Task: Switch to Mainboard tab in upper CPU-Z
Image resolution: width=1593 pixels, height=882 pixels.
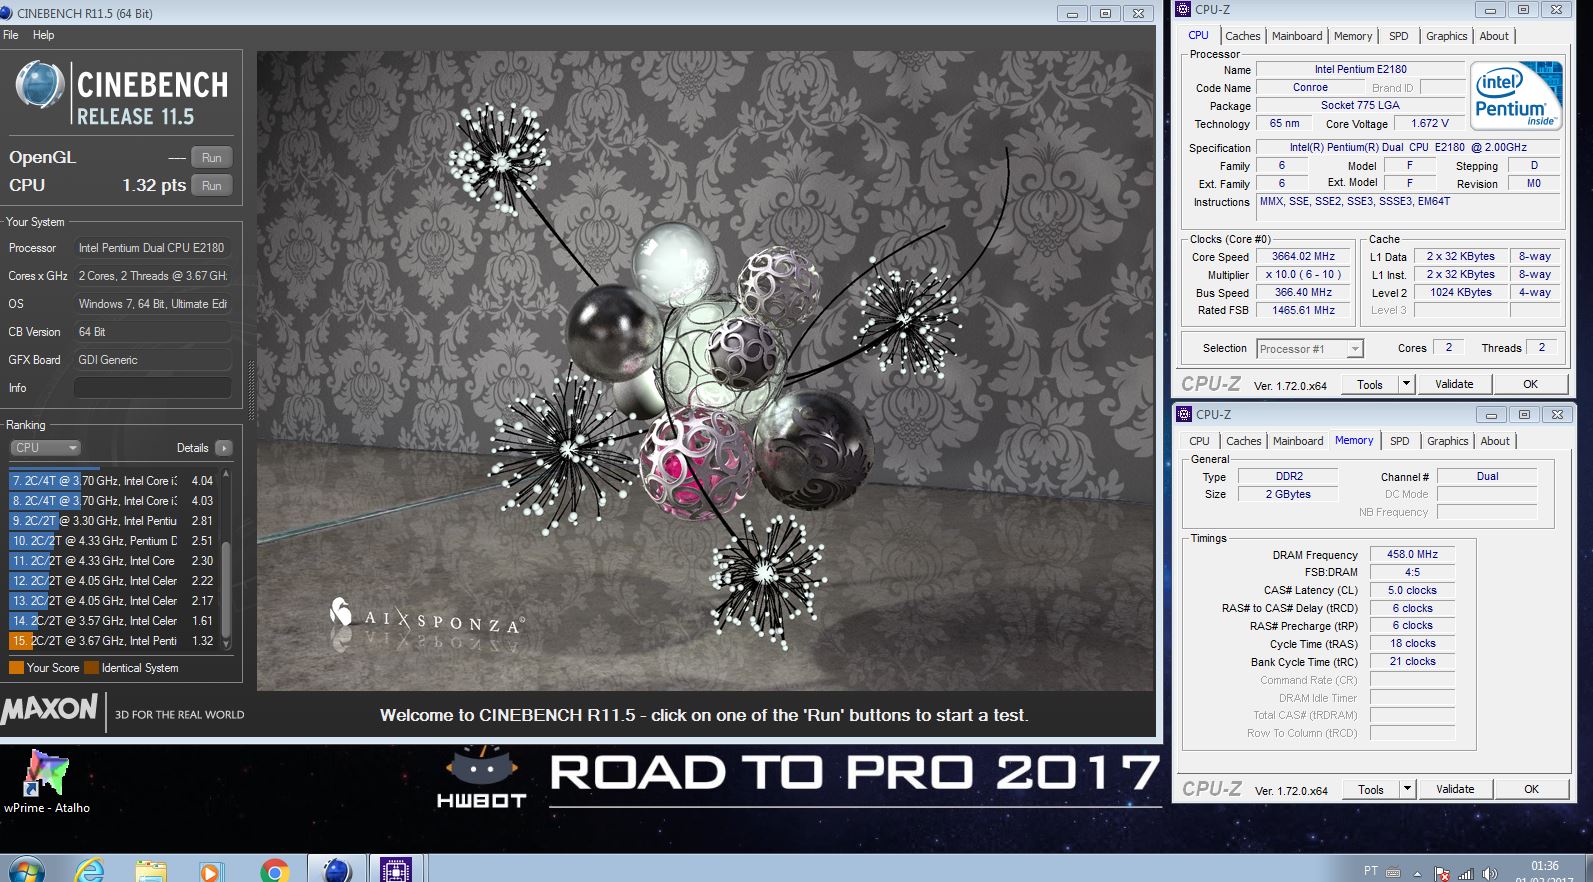Action: click(x=1297, y=36)
